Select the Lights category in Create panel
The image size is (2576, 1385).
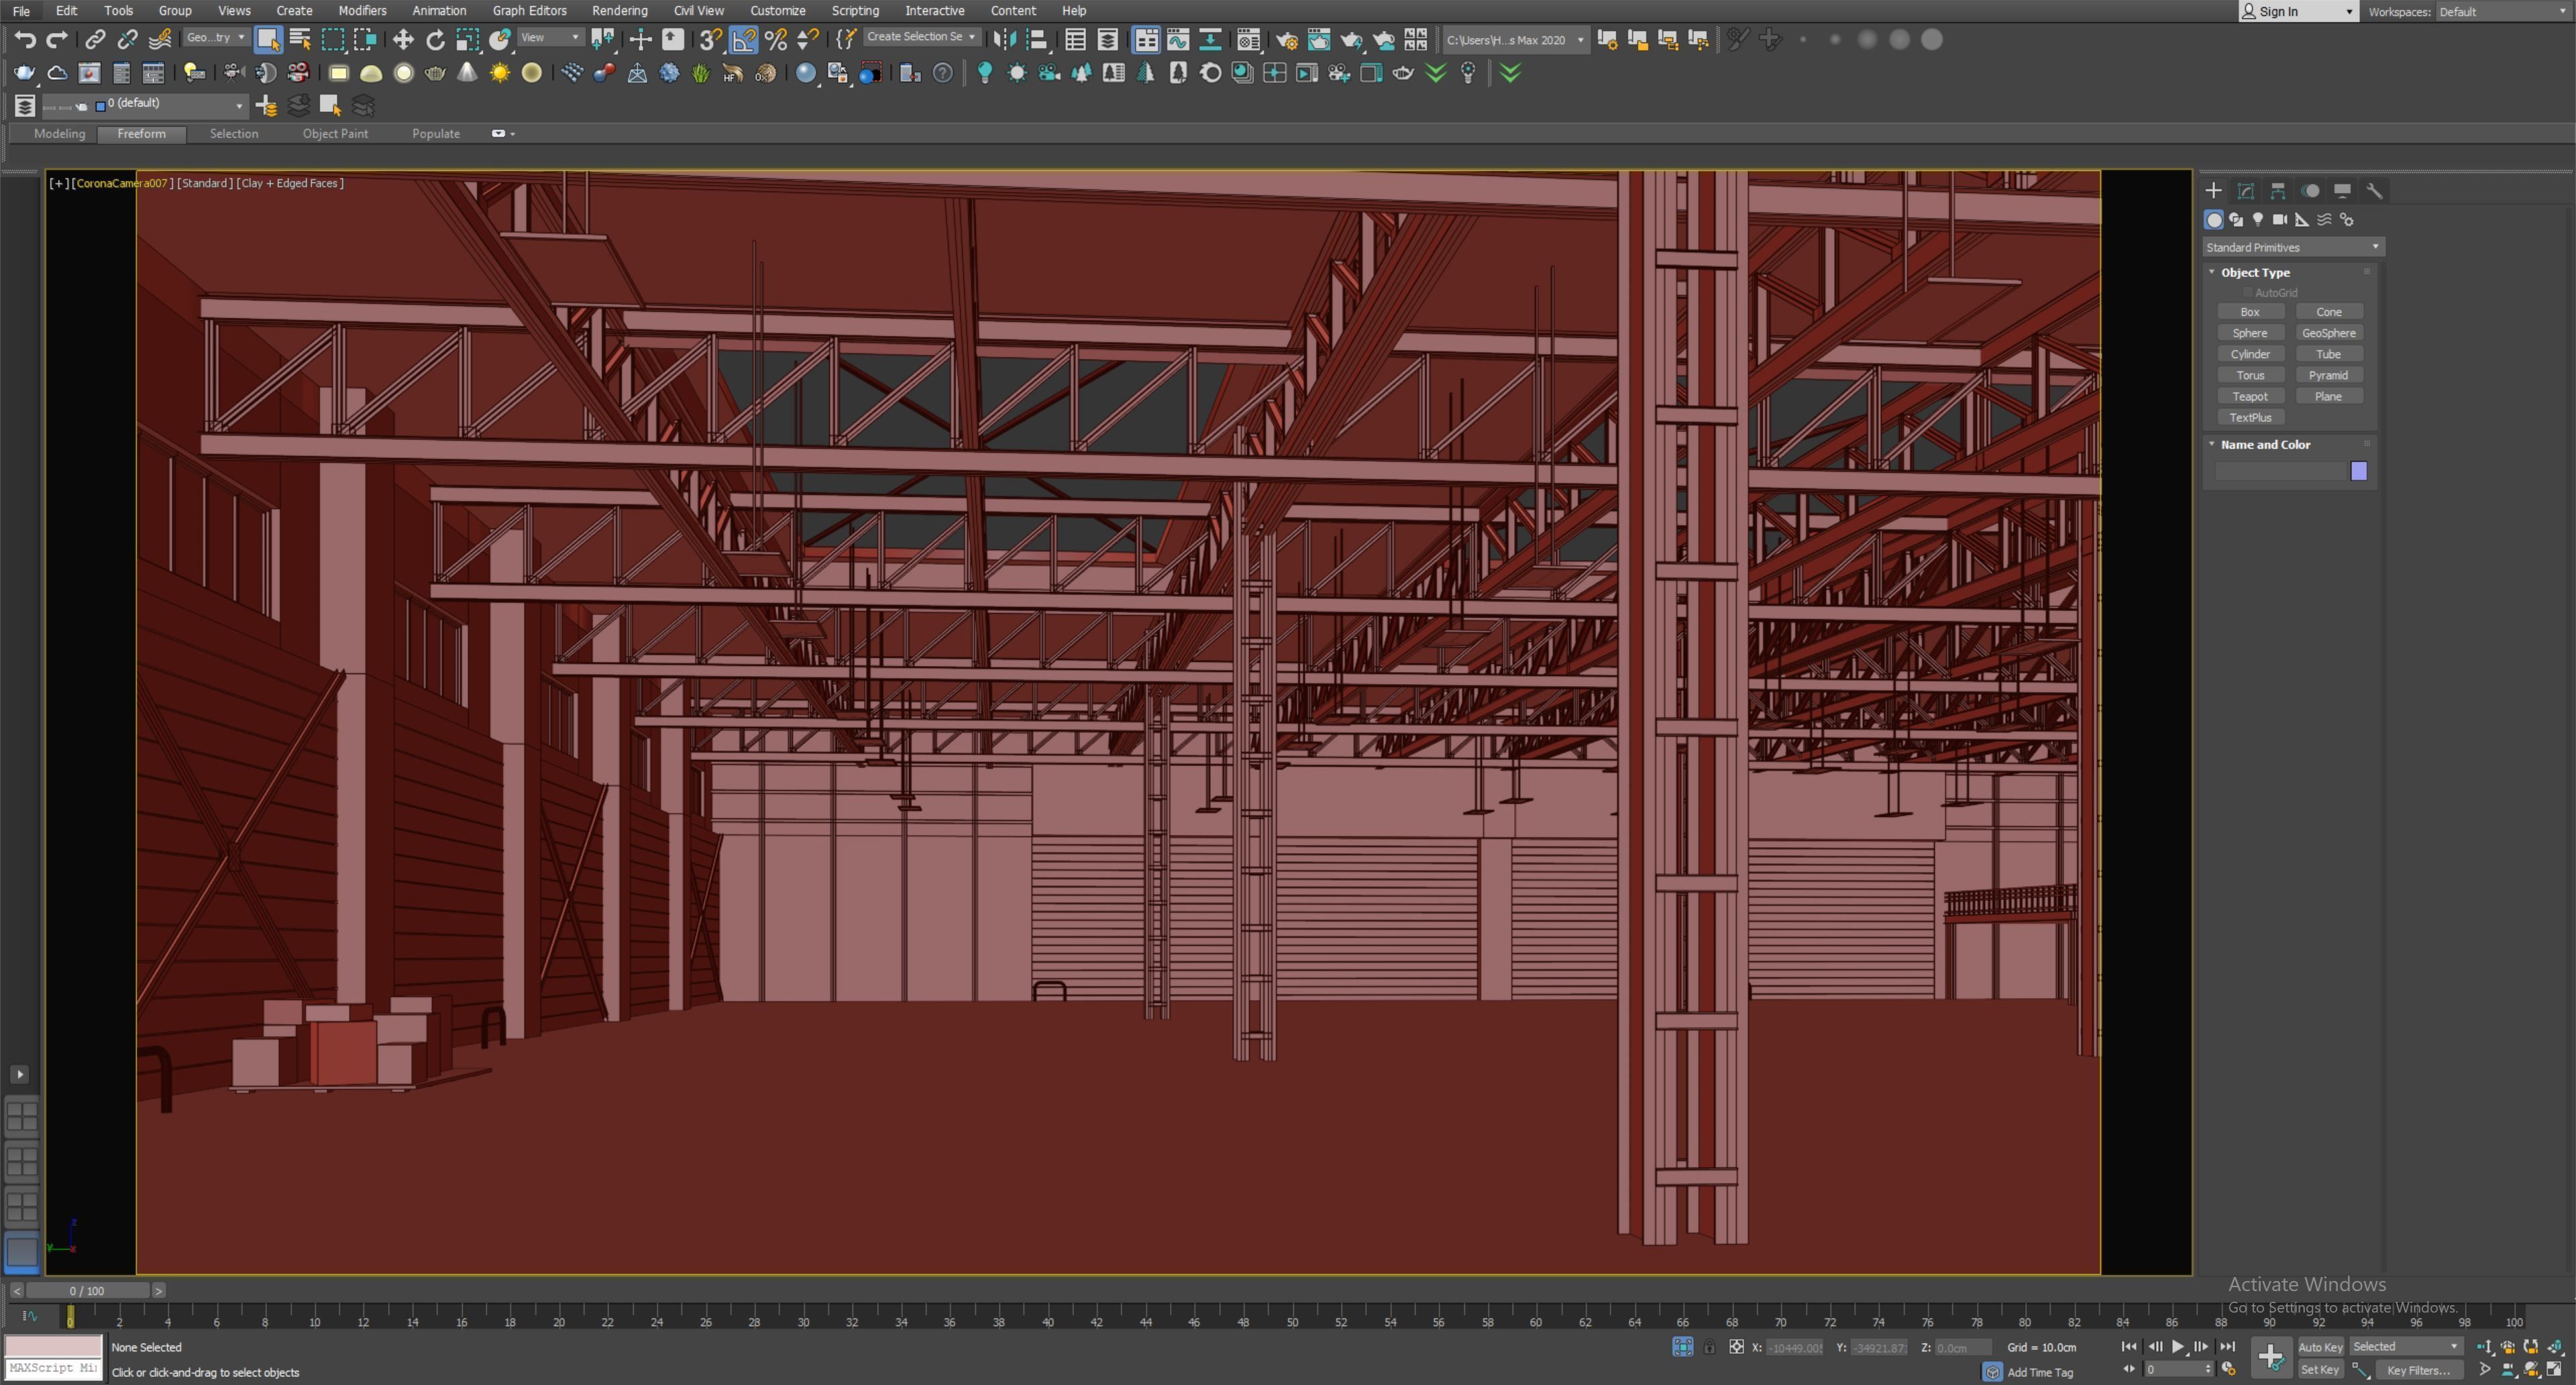(2258, 219)
